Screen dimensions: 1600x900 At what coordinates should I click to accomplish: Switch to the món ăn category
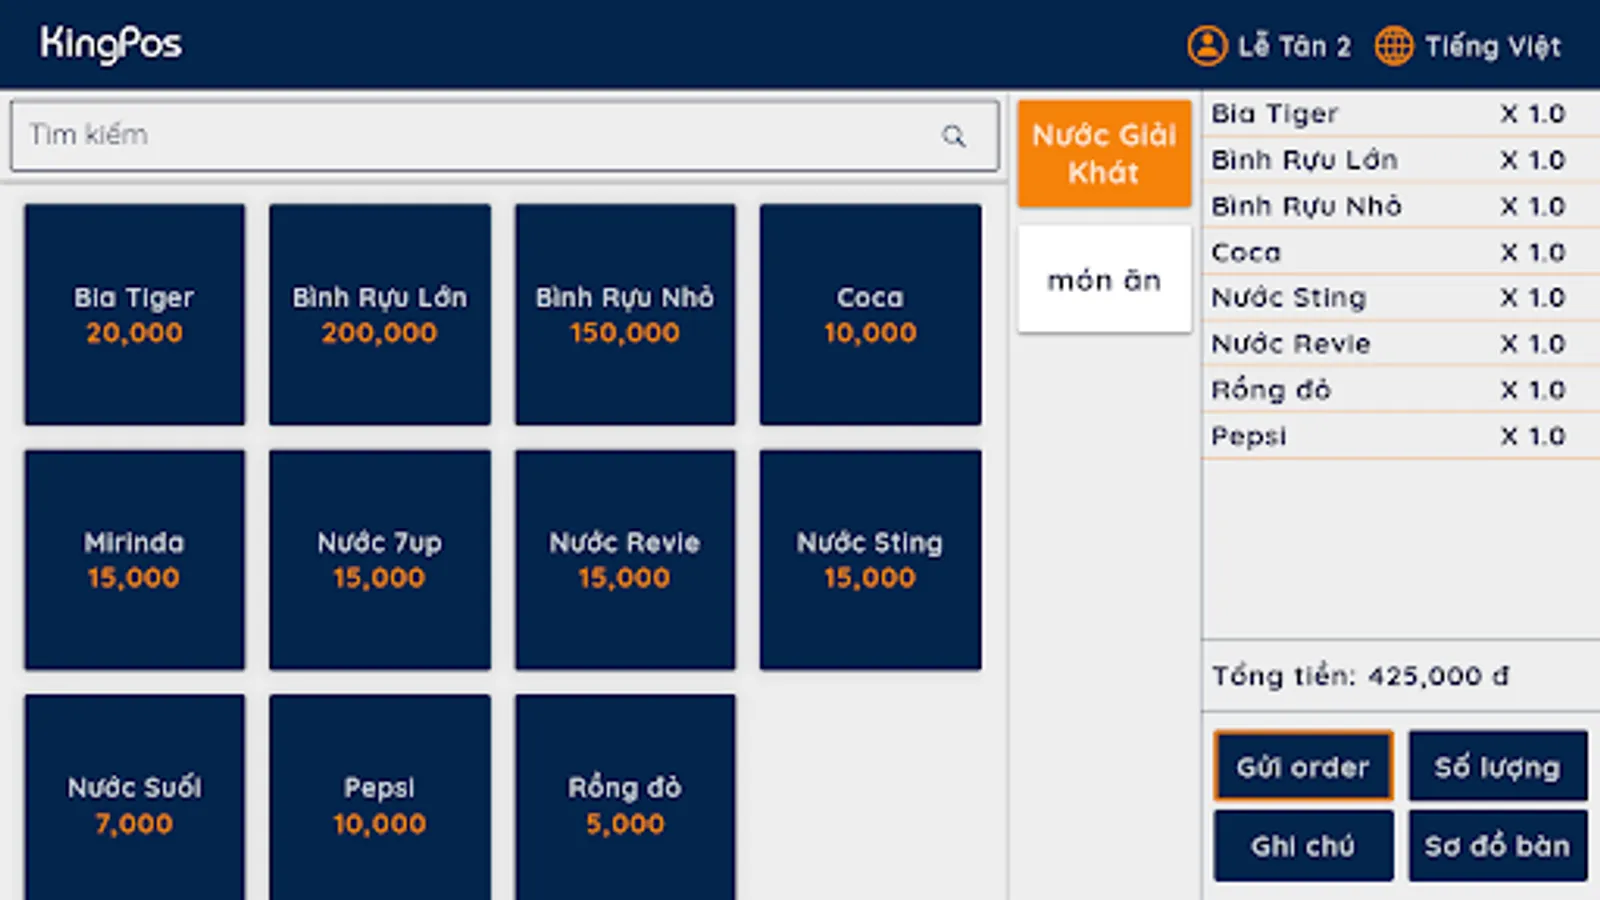point(1104,279)
